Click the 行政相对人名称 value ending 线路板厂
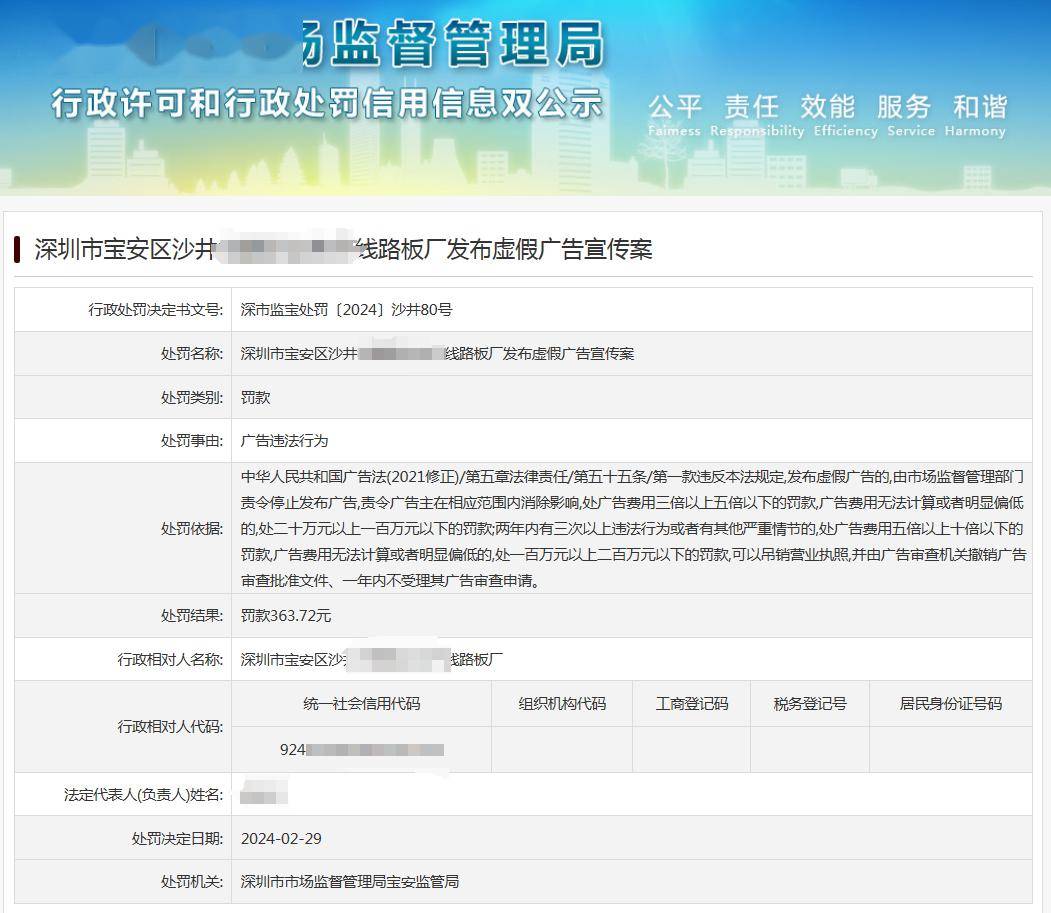The width and height of the screenshot is (1051, 913). point(372,660)
